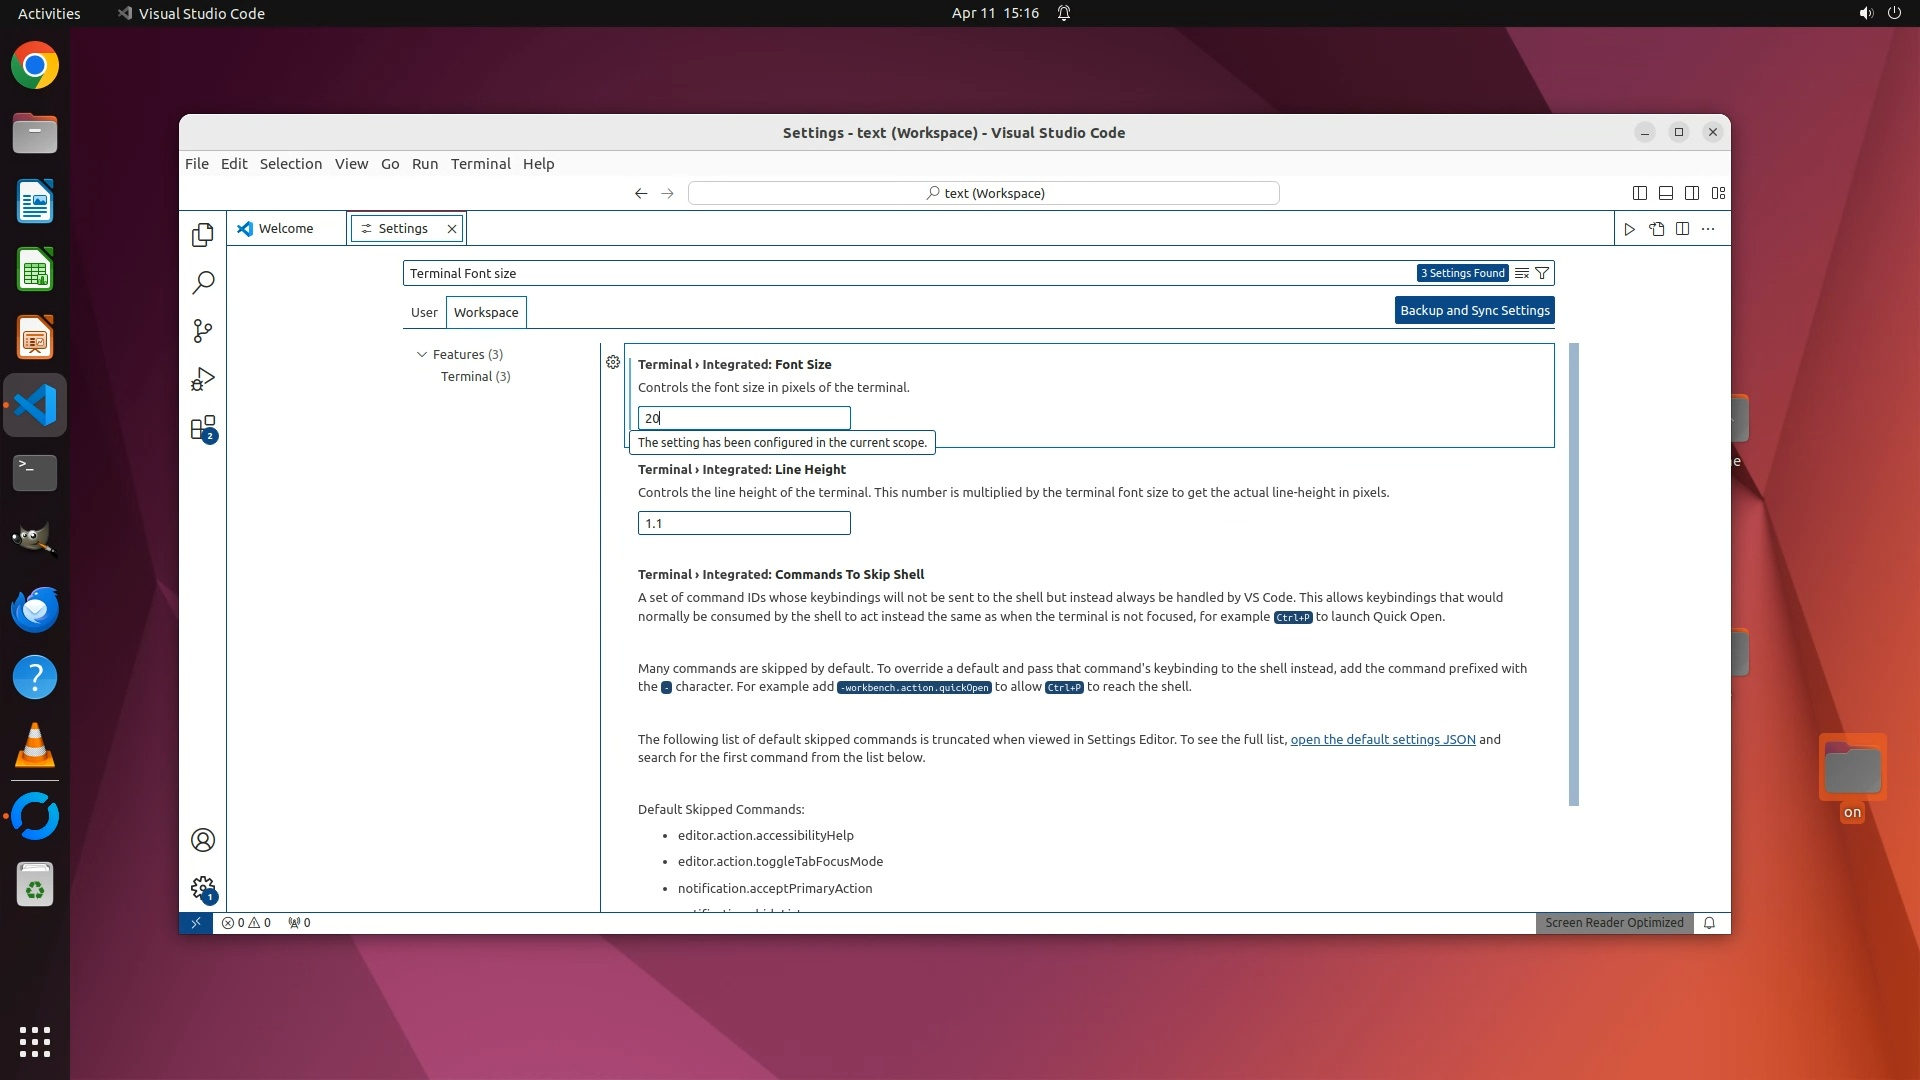Click the Line Height input field

[744, 523]
